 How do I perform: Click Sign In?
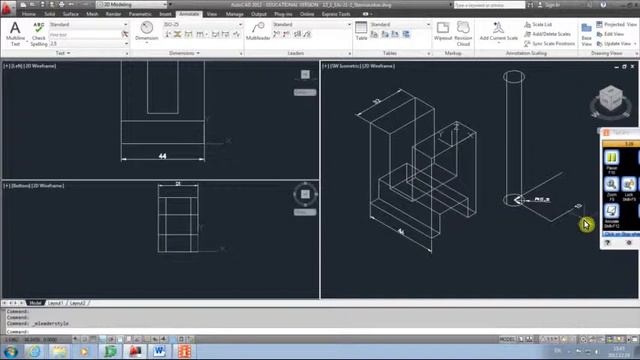pyautogui.click(x=550, y=5)
